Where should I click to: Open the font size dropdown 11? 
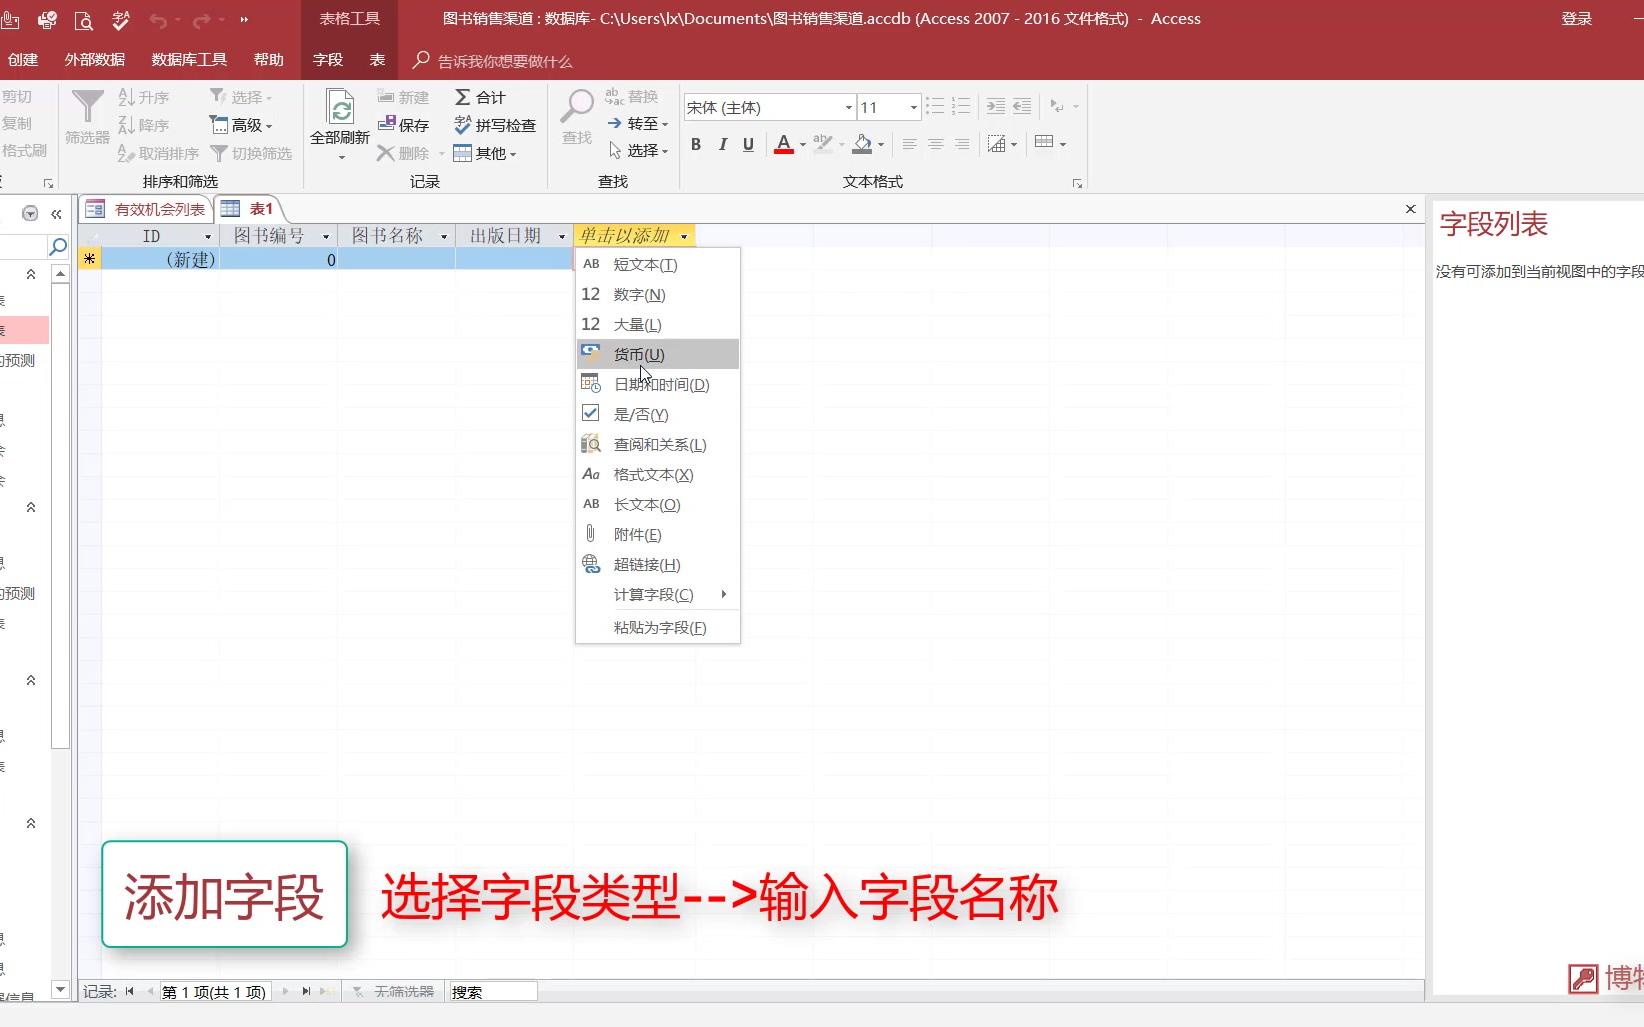tap(913, 107)
